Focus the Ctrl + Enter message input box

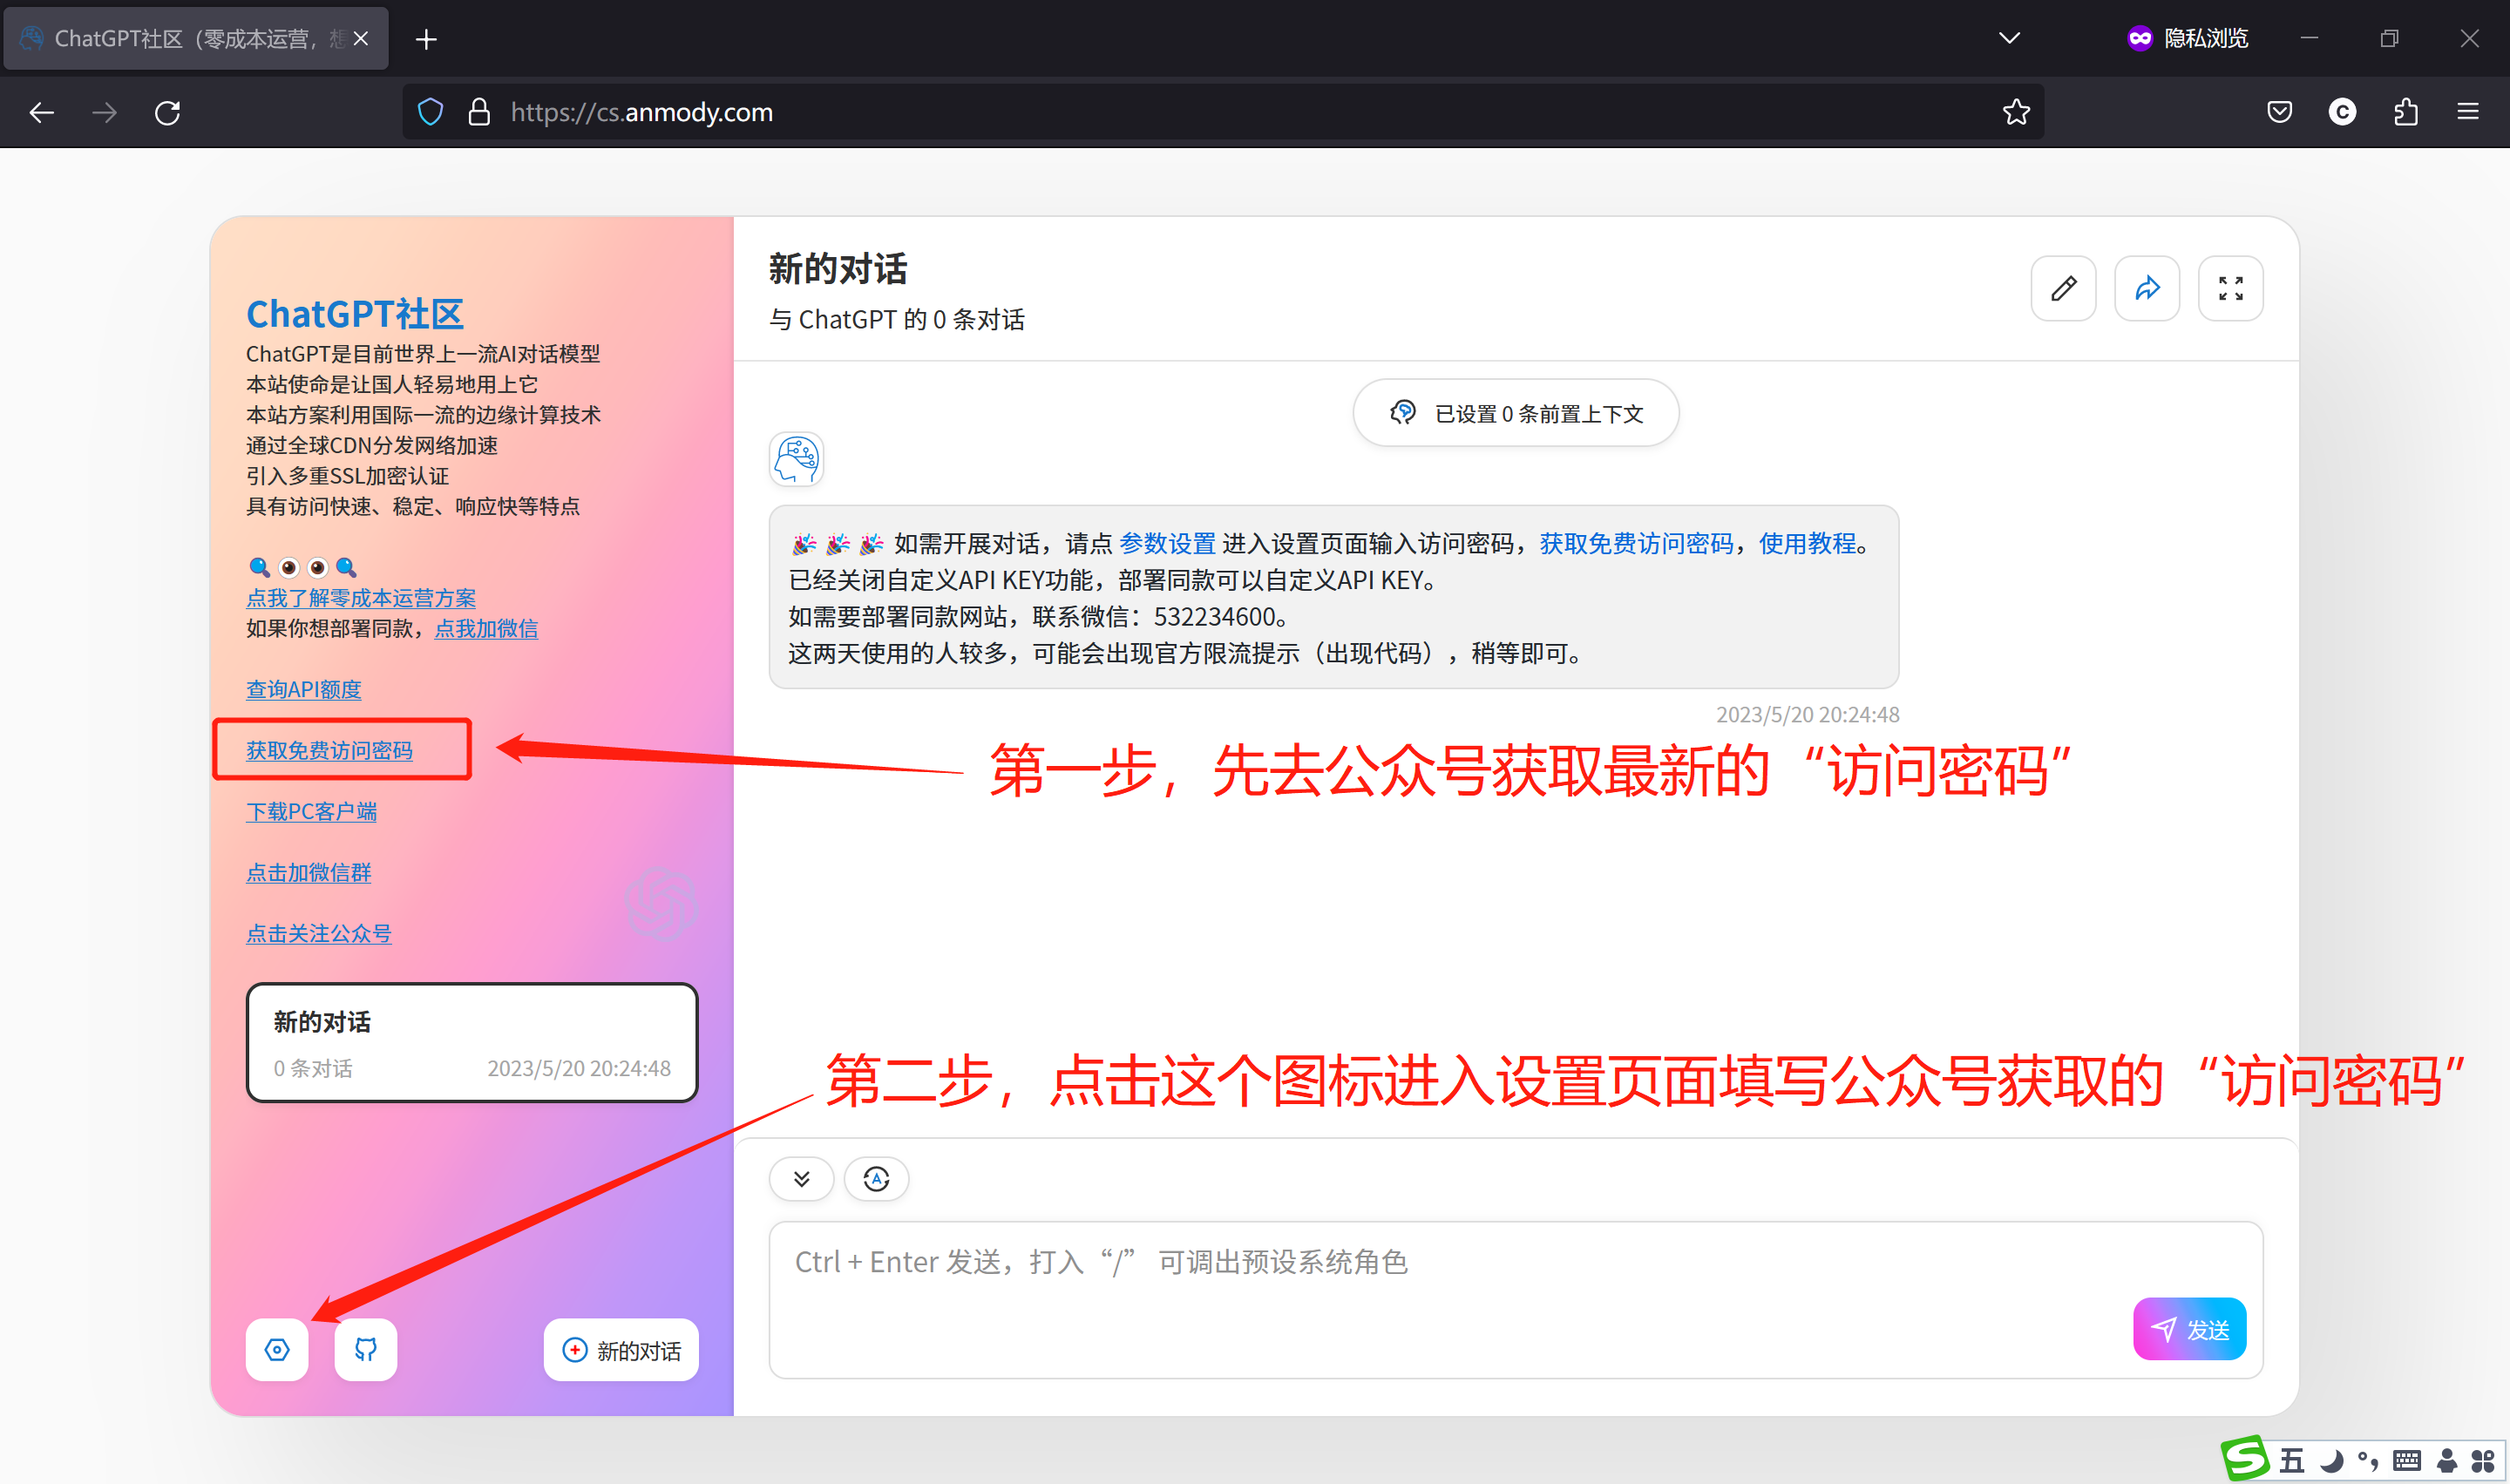pos(1515,1299)
